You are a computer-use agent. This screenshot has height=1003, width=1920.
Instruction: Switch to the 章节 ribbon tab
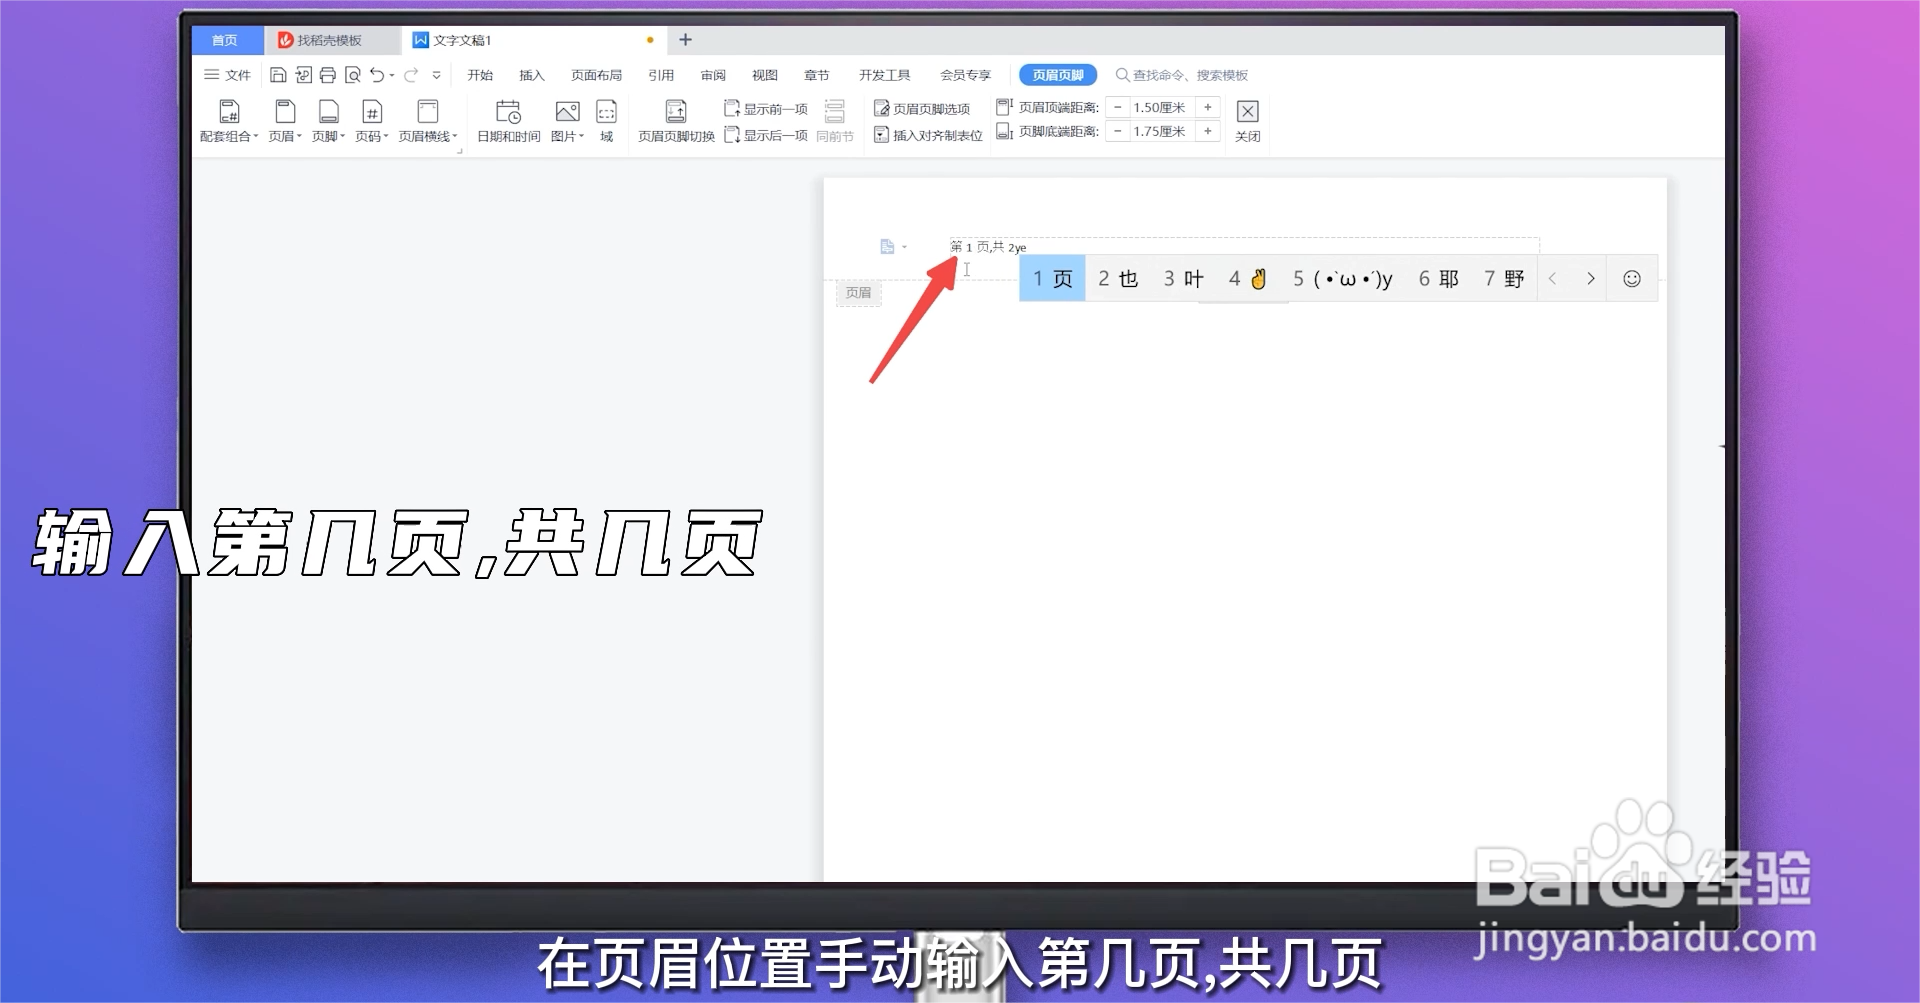817,75
